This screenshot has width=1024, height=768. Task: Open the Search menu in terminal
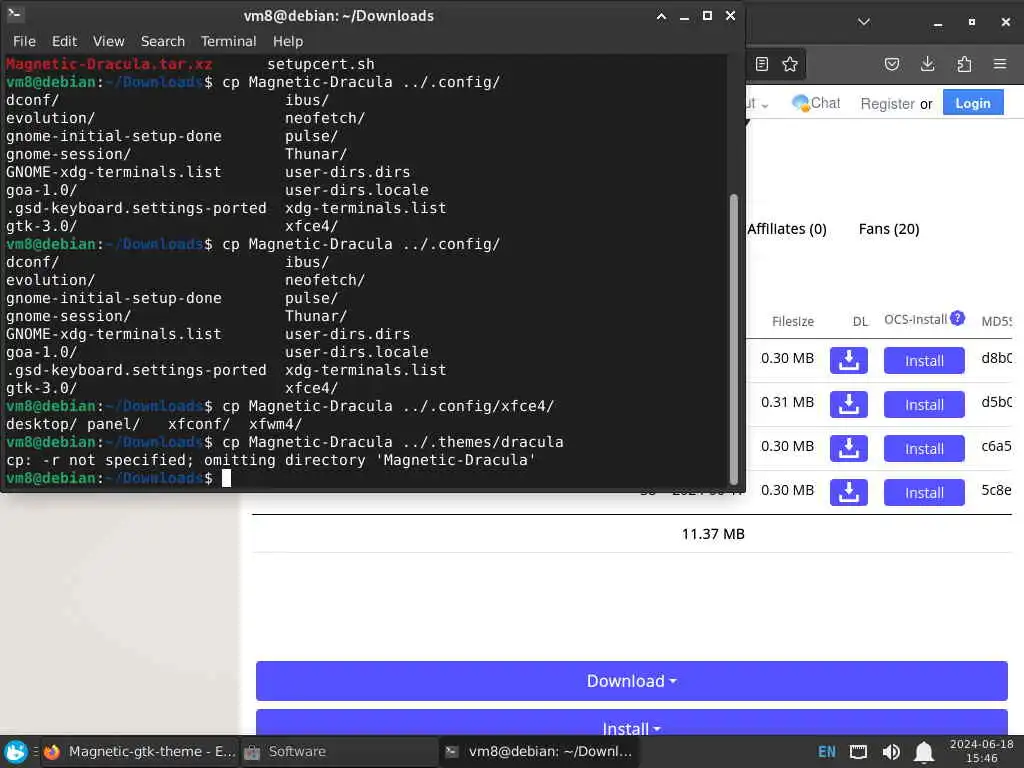pyautogui.click(x=163, y=41)
